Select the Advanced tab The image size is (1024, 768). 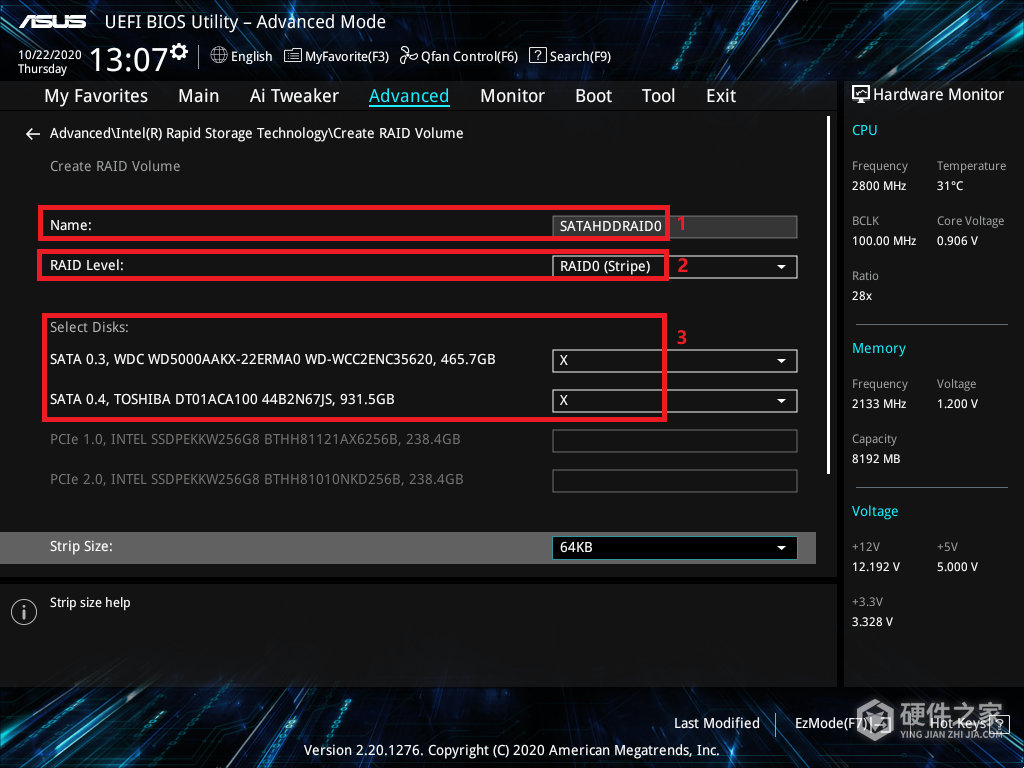pyautogui.click(x=409, y=96)
